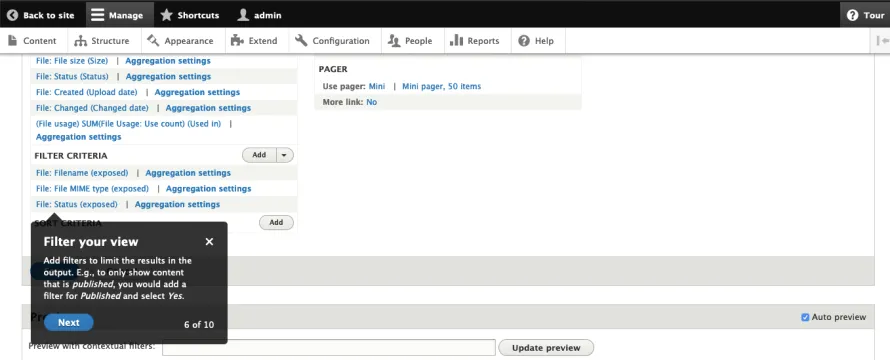
Task: Open Aggregation settings for File: Status (Status)
Action: (x=169, y=77)
